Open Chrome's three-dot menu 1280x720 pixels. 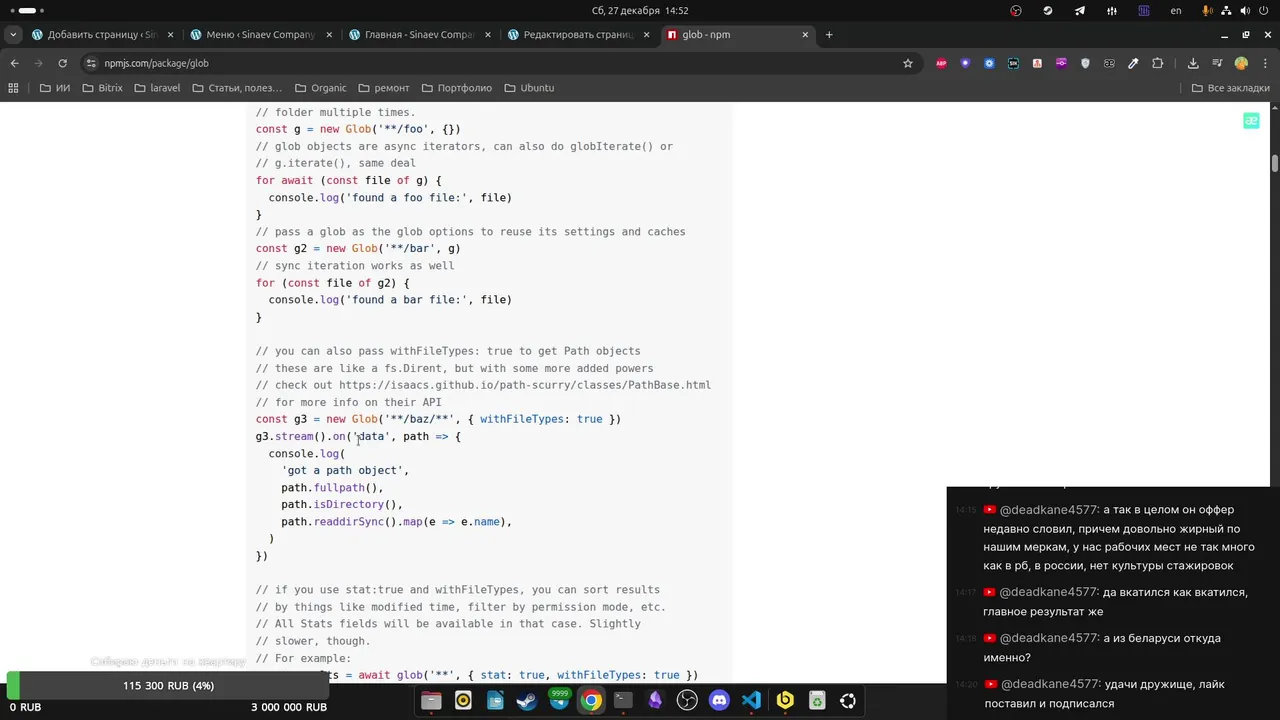(1264, 63)
